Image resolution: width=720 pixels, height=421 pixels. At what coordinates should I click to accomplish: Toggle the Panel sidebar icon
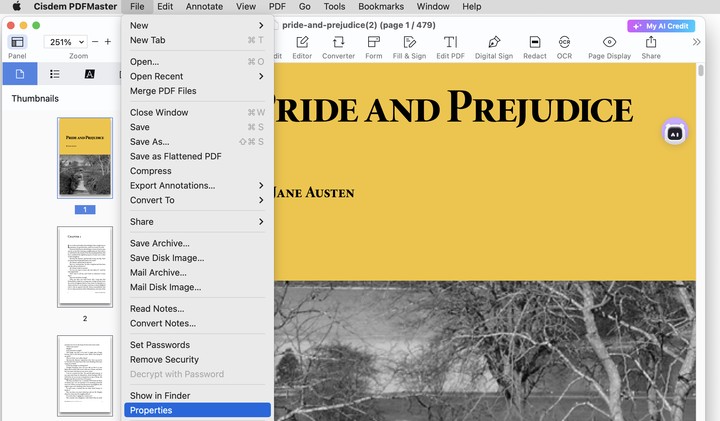pyautogui.click(x=17, y=42)
